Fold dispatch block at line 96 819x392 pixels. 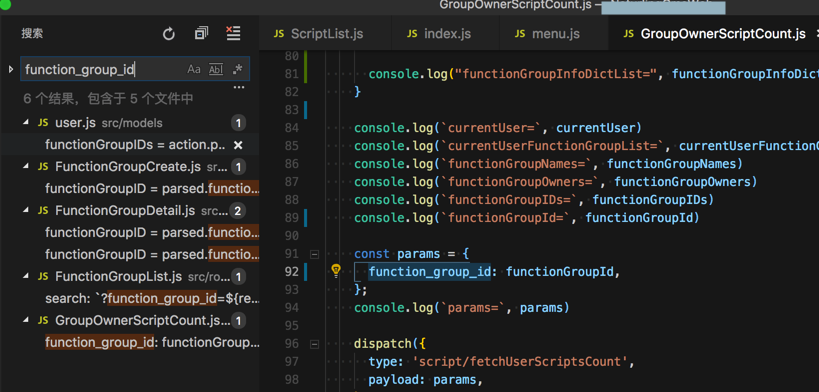tap(314, 344)
